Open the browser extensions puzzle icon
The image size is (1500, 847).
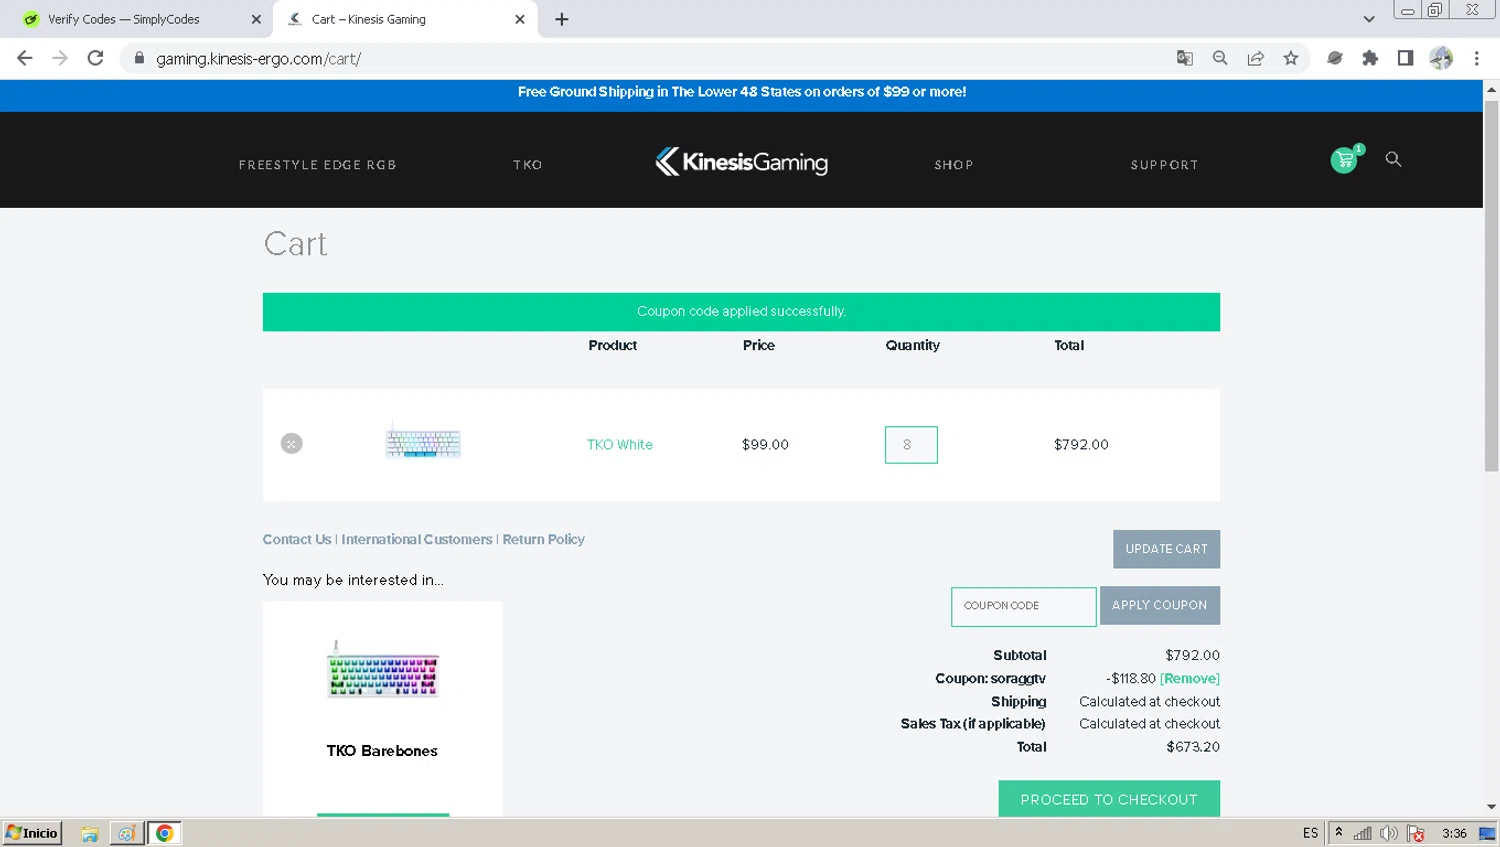pos(1370,58)
